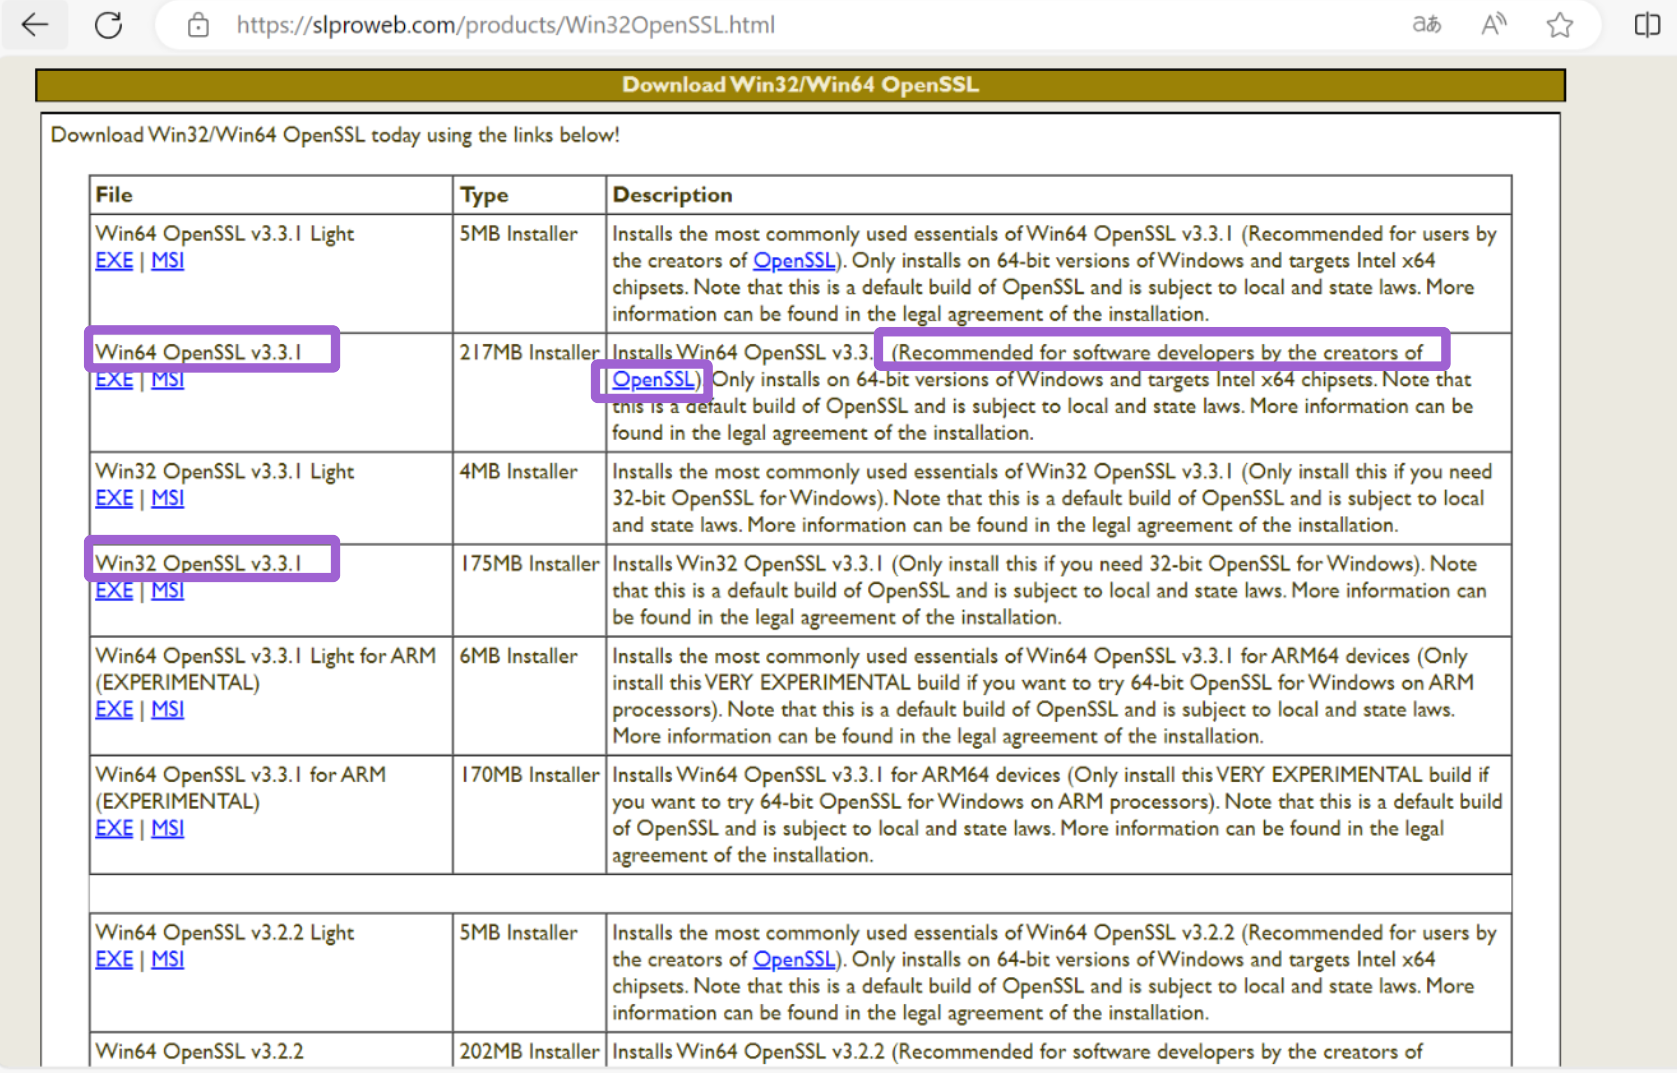The width and height of the screenshot is (1677, 1073).
Task: Click Win64 OpenSSL v3.3.1 Light file name
Action: [225, 234]
